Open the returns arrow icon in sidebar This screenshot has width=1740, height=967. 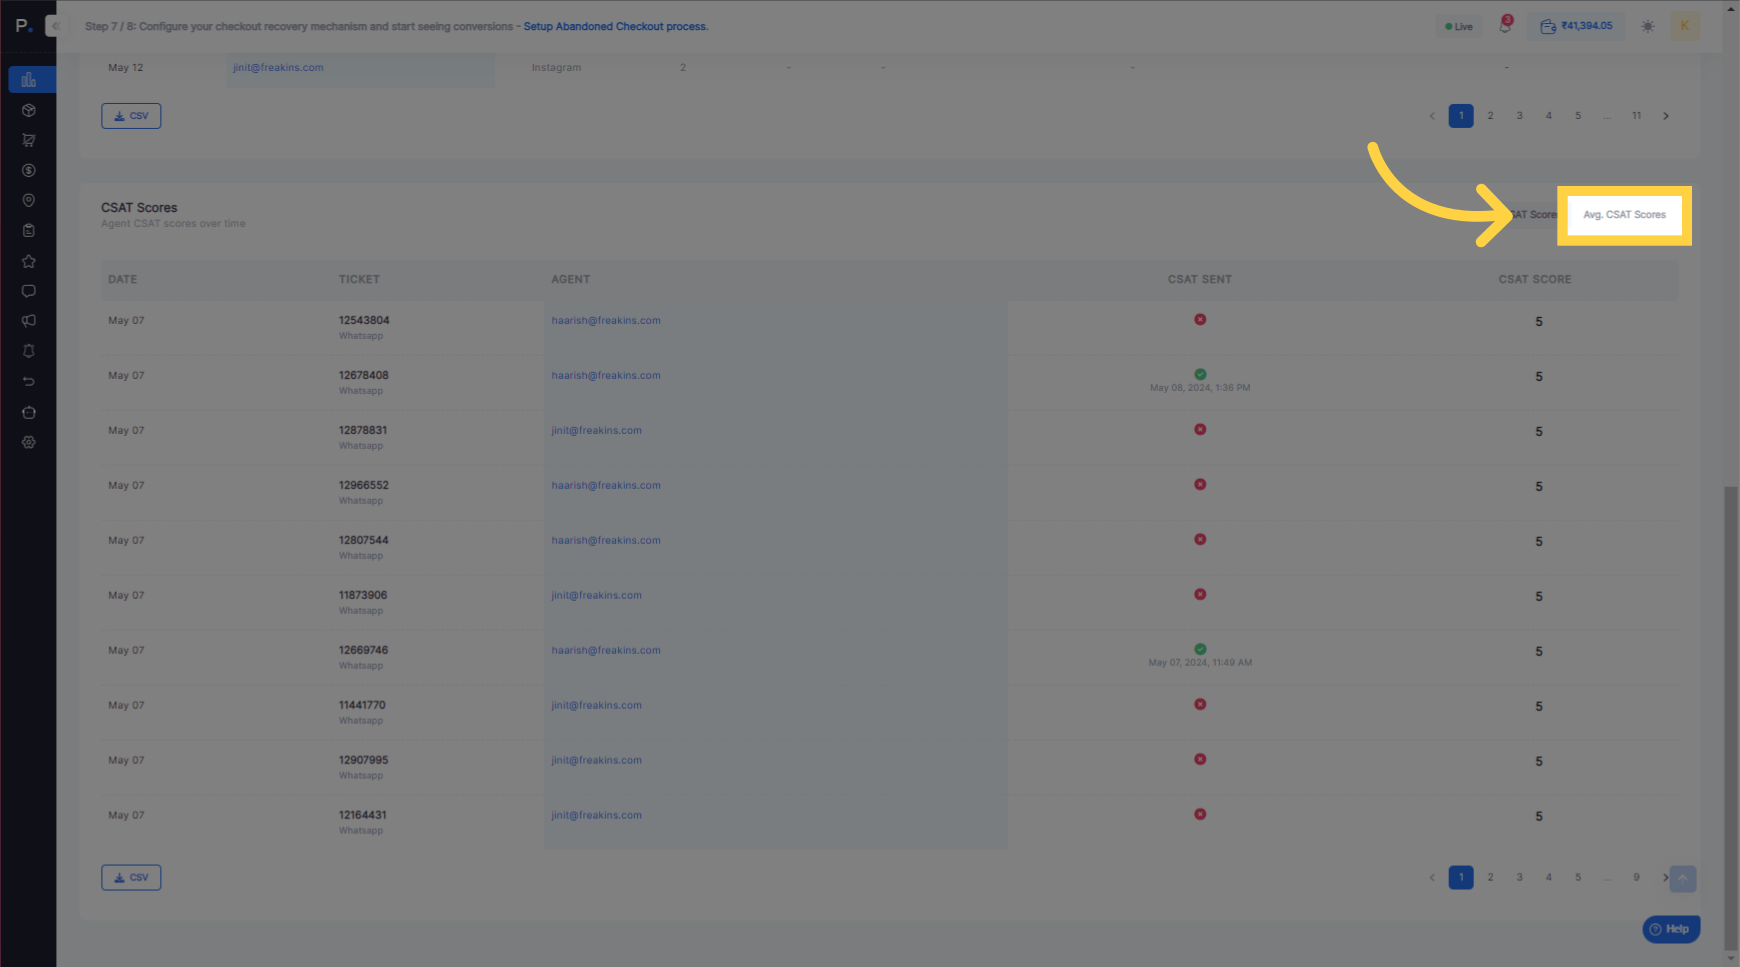pos(29,381)
